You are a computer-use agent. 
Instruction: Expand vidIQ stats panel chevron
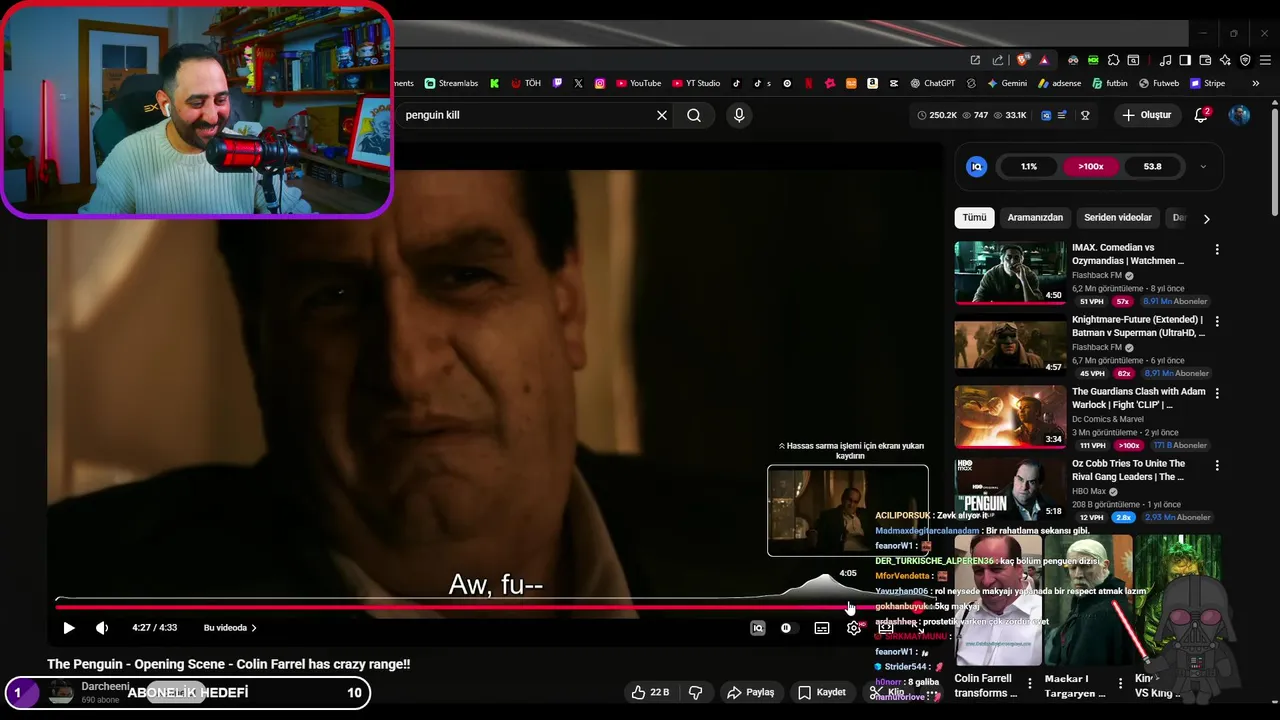[1203, 167]
